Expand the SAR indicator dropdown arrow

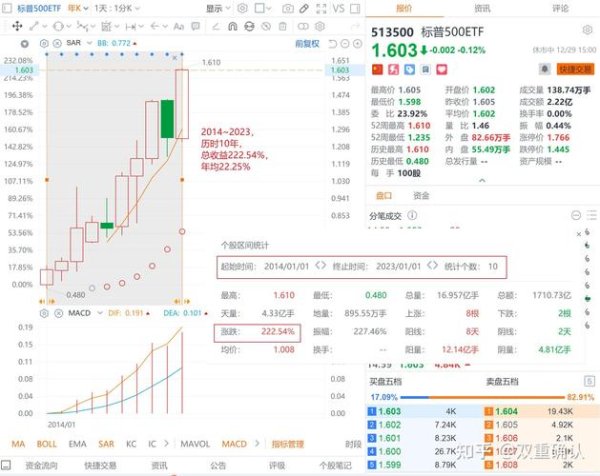[x=90, y=43]
